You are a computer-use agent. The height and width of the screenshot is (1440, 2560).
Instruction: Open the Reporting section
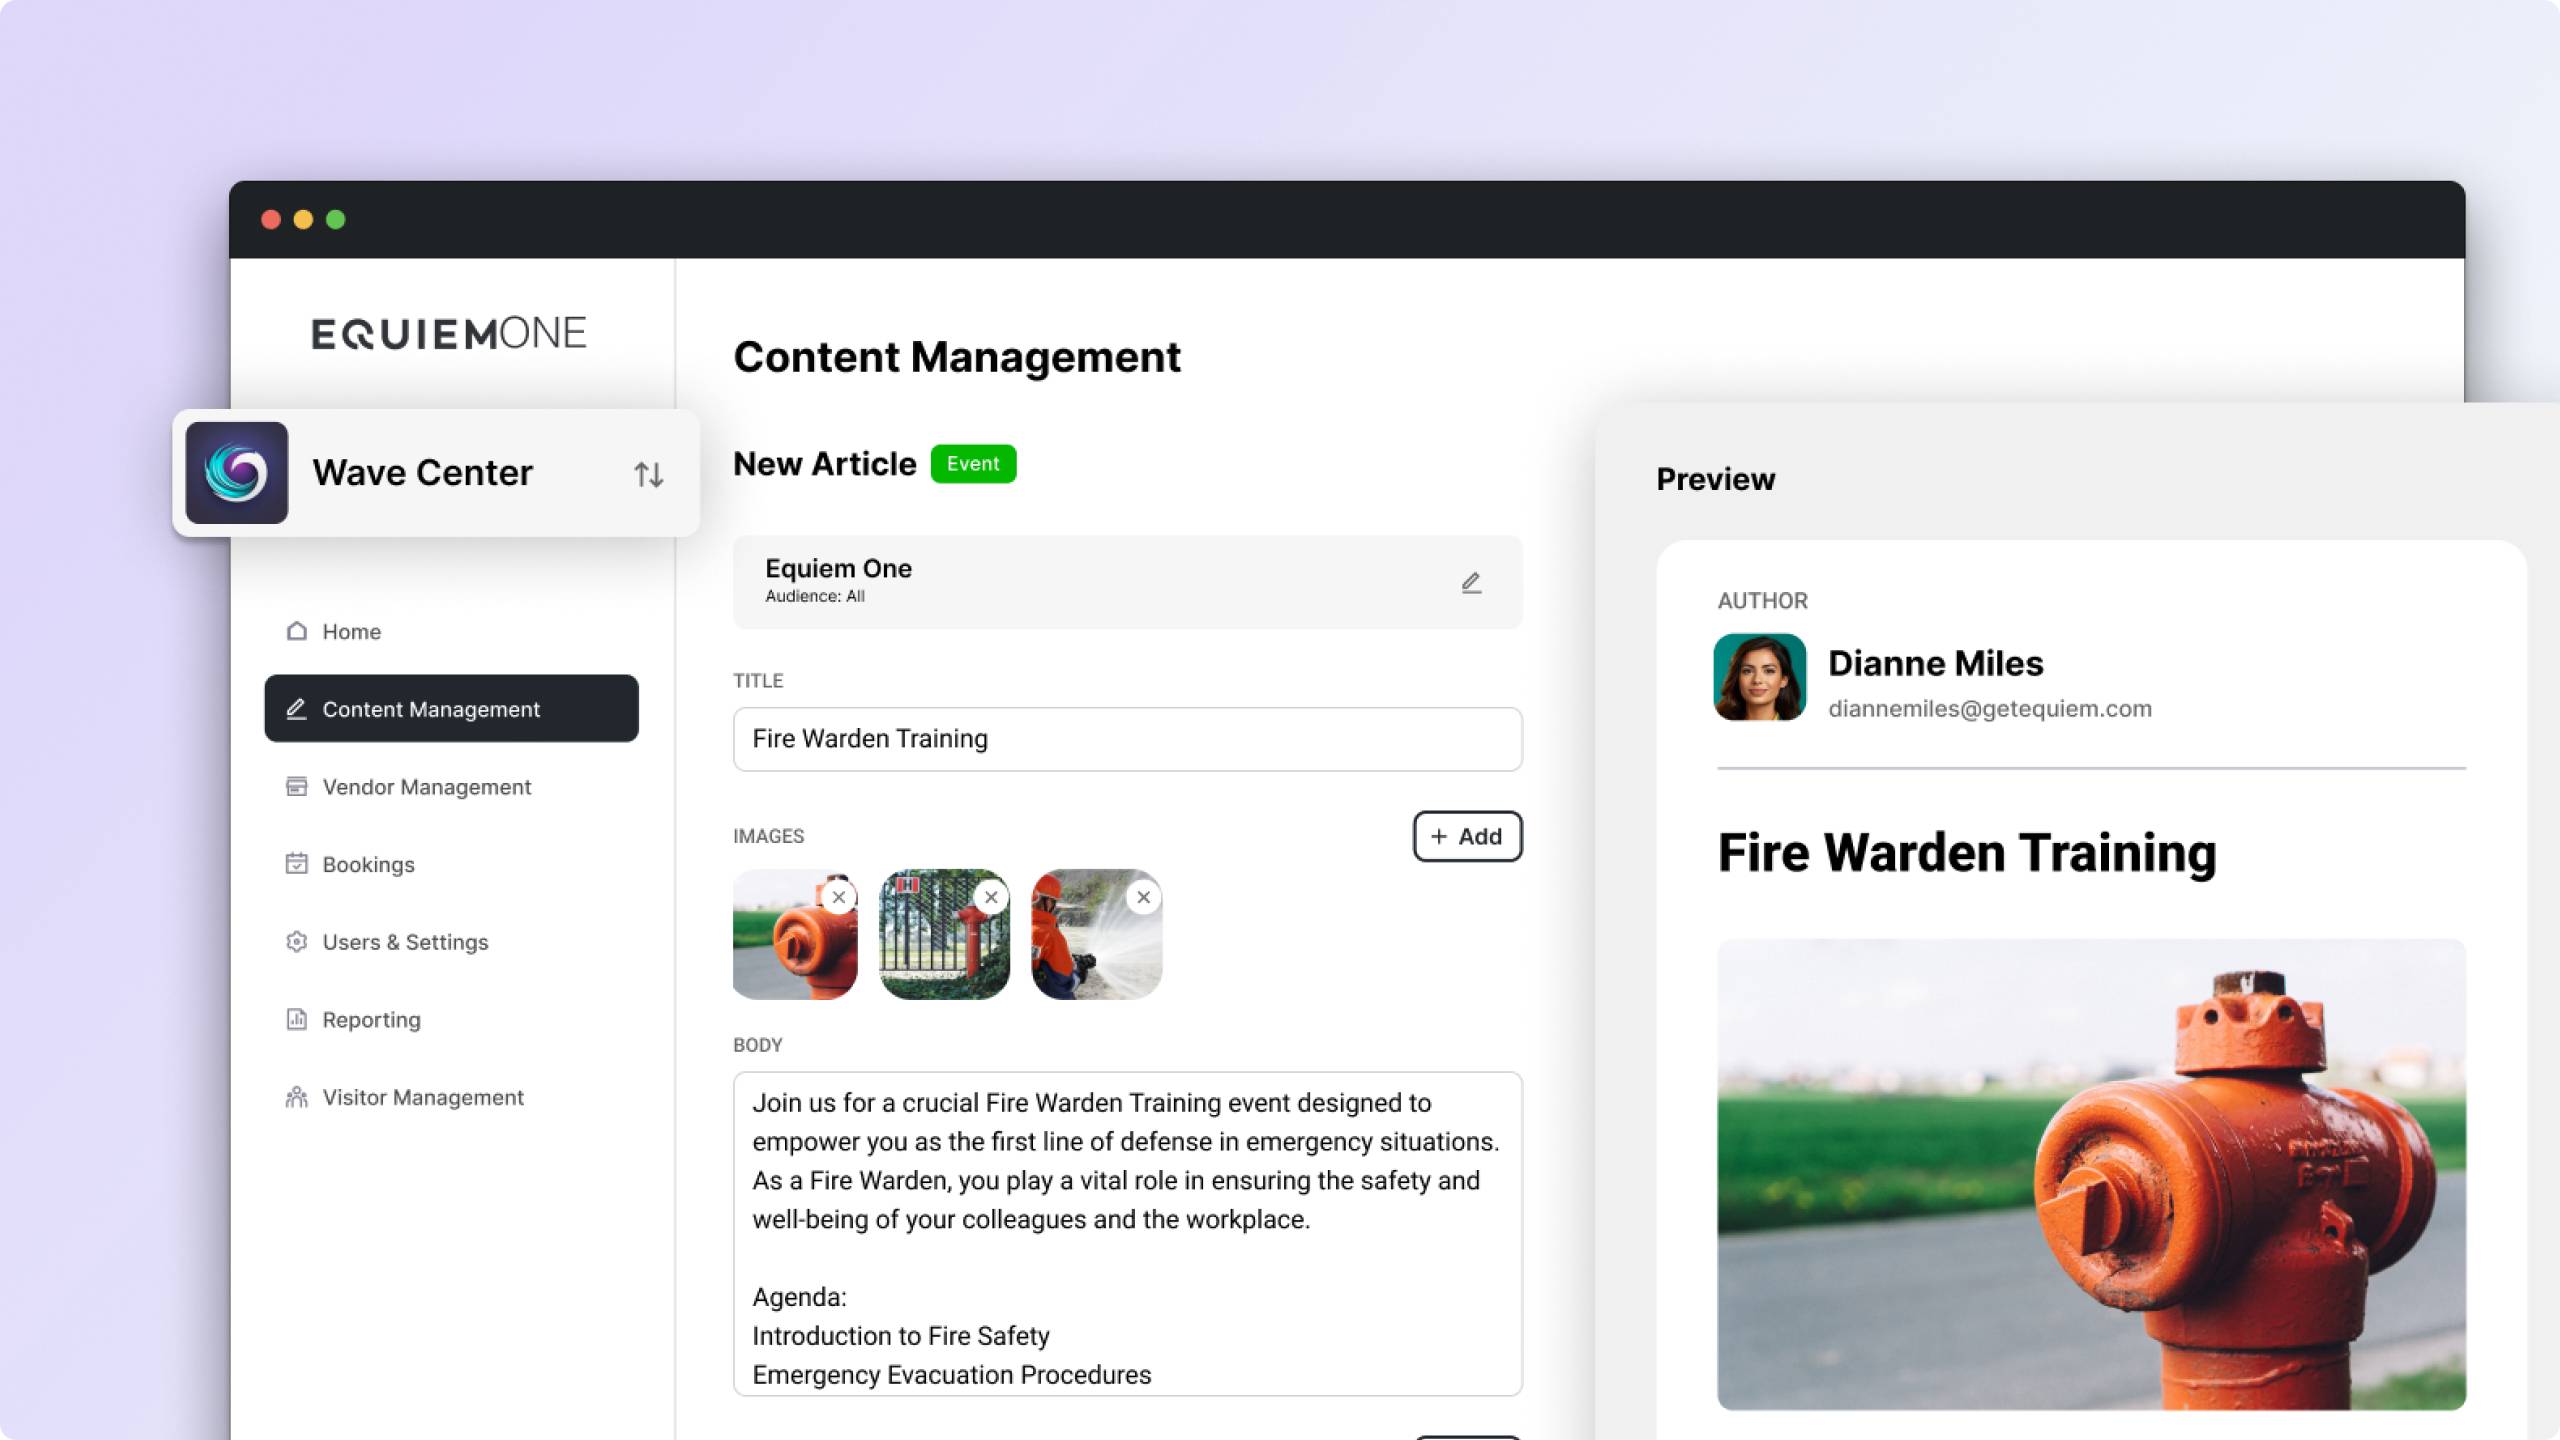[x=451, y=1019]
